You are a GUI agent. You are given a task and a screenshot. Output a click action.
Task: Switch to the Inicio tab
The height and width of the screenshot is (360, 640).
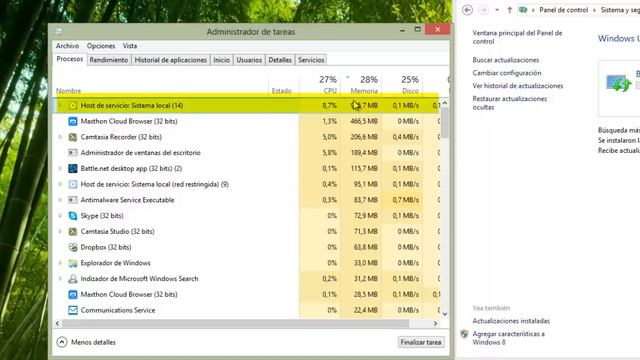coord(222,60)
